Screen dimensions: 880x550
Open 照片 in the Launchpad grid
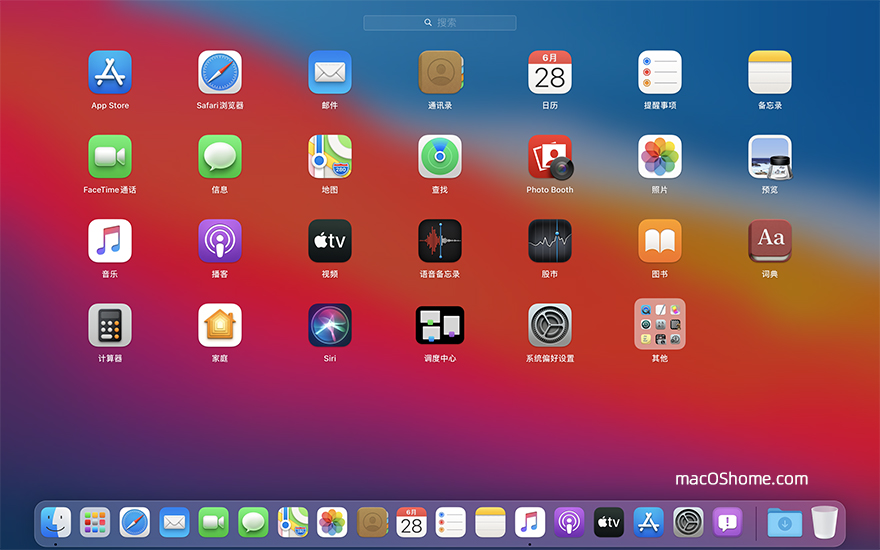(660, 157)
